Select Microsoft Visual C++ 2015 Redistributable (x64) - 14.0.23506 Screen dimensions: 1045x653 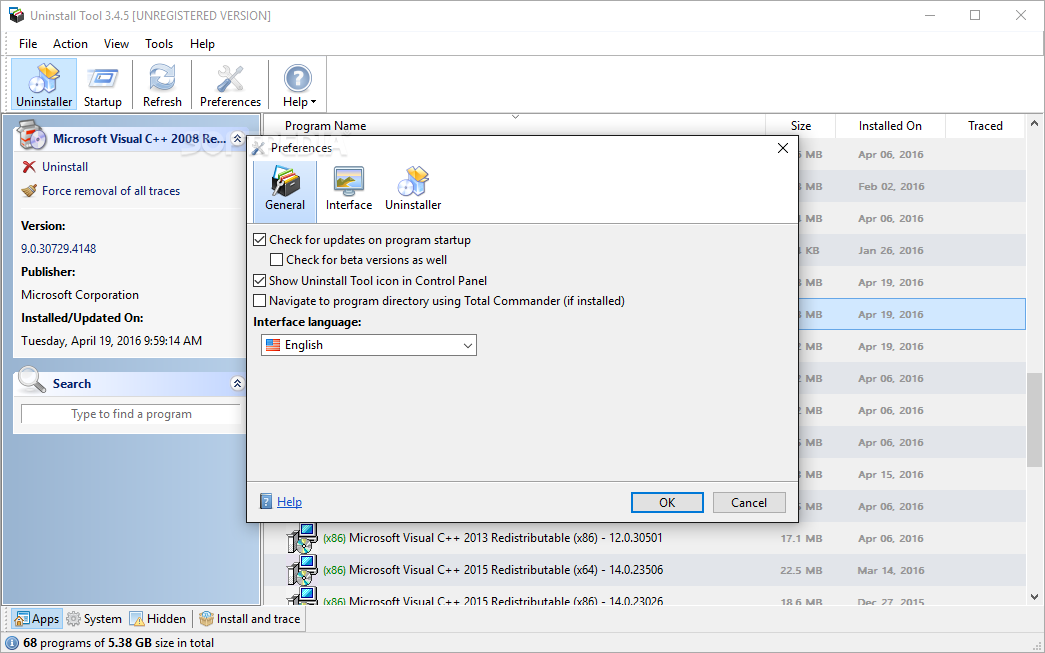pyautogui.click(x=644, y=570)
